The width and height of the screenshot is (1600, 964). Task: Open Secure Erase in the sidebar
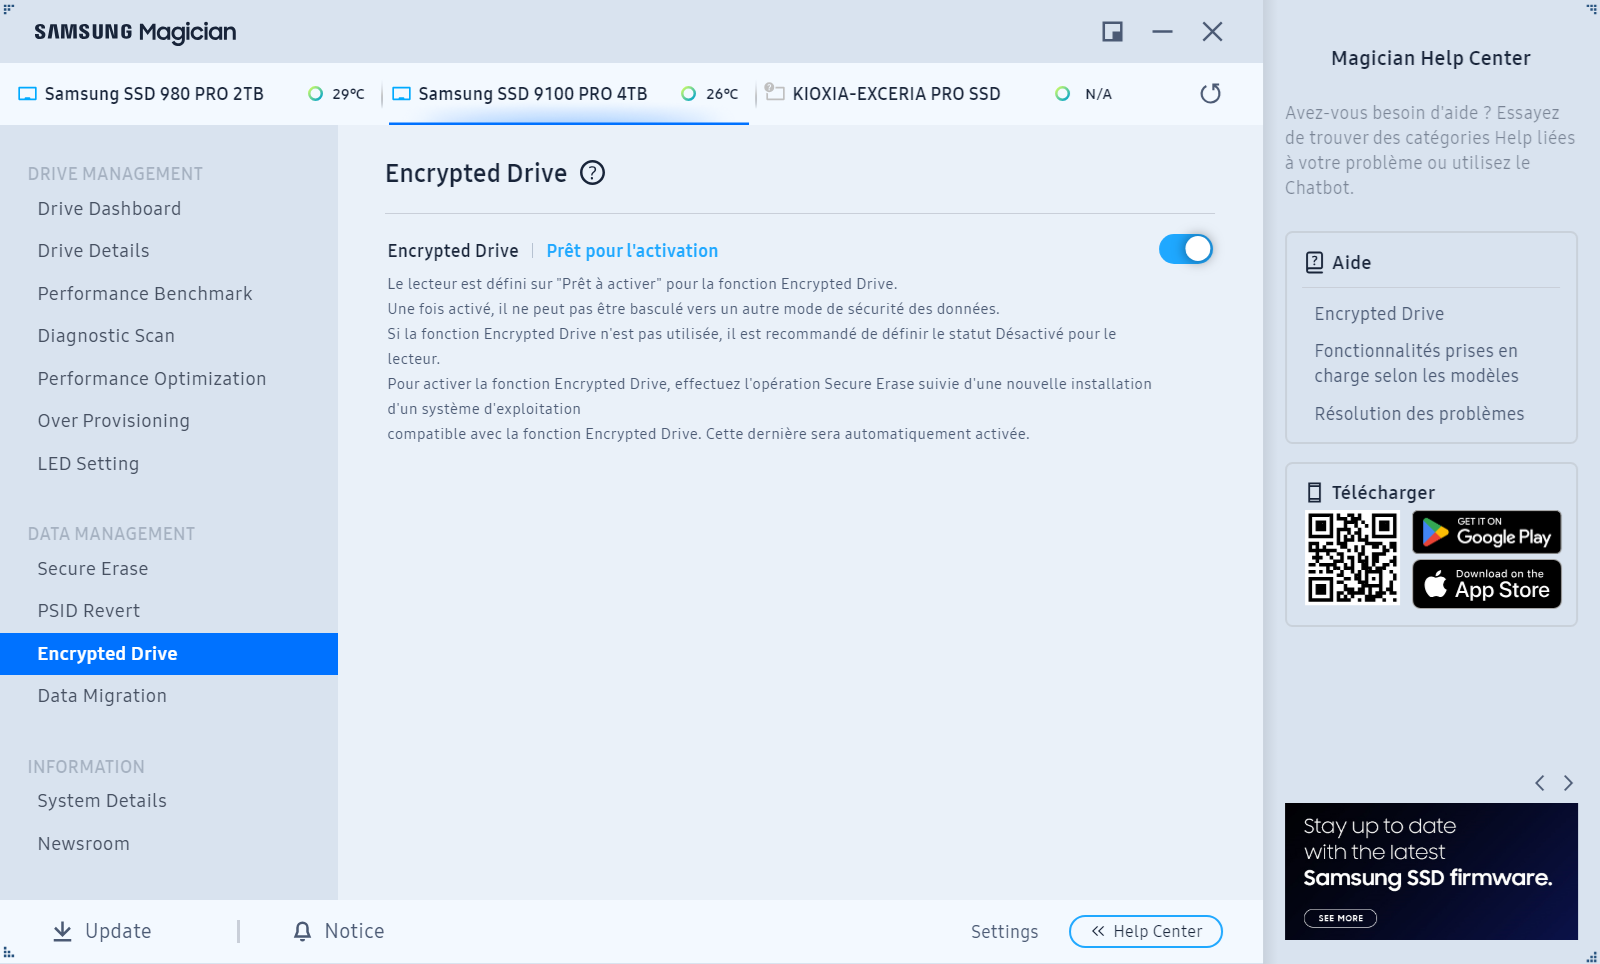click(x=93, y=569)
